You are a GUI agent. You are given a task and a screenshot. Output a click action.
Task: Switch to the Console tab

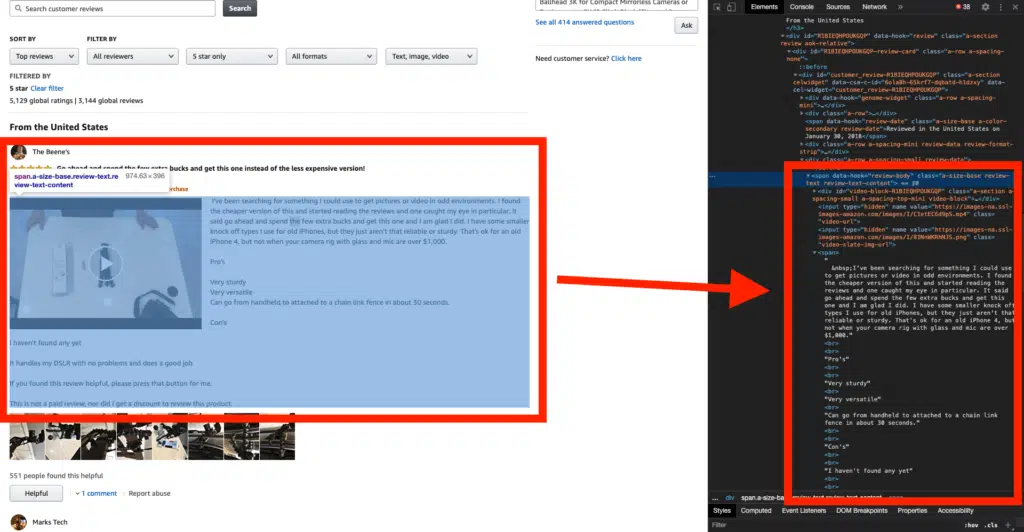point(801,7)
